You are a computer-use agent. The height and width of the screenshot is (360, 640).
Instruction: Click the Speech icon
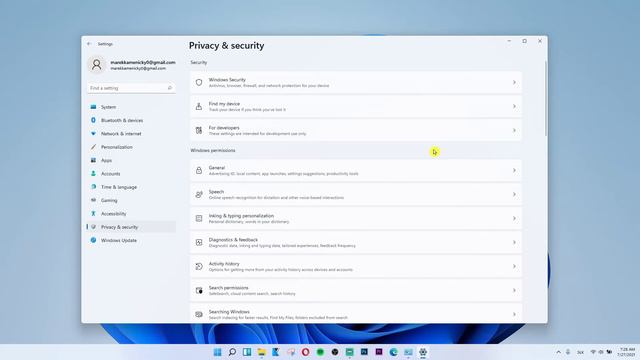(x=199, y=194)
